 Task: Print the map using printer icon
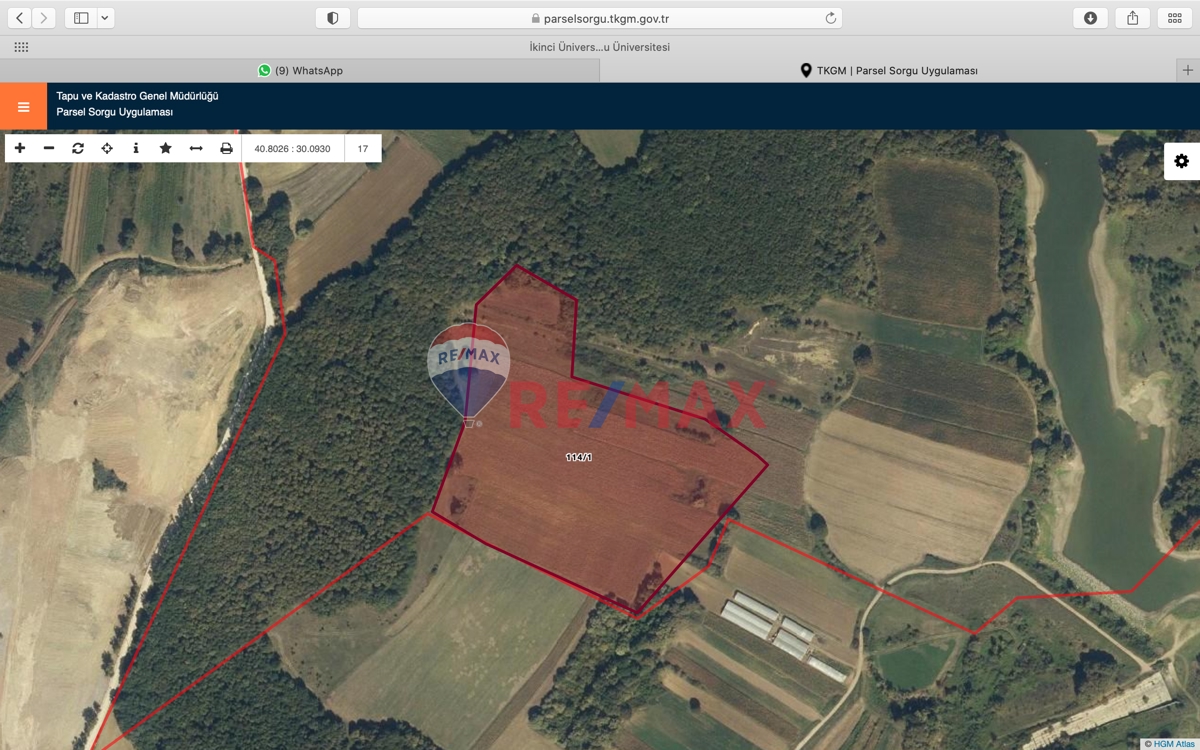coord(226,148)
